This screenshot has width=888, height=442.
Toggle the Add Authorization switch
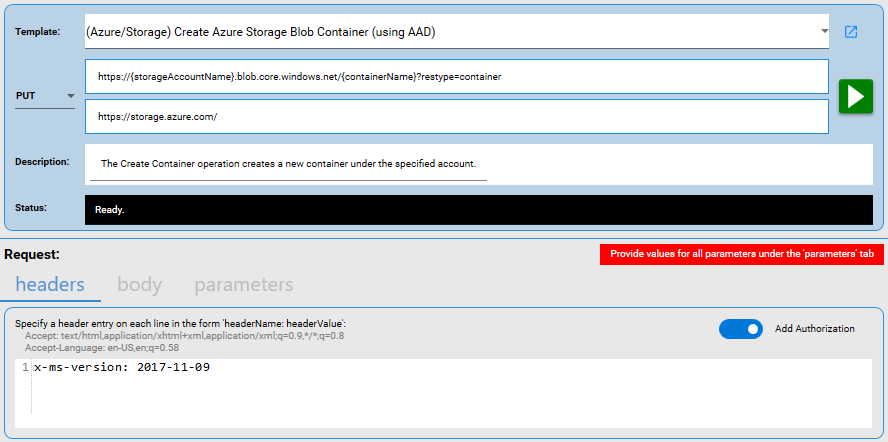[x=741, y=329]
